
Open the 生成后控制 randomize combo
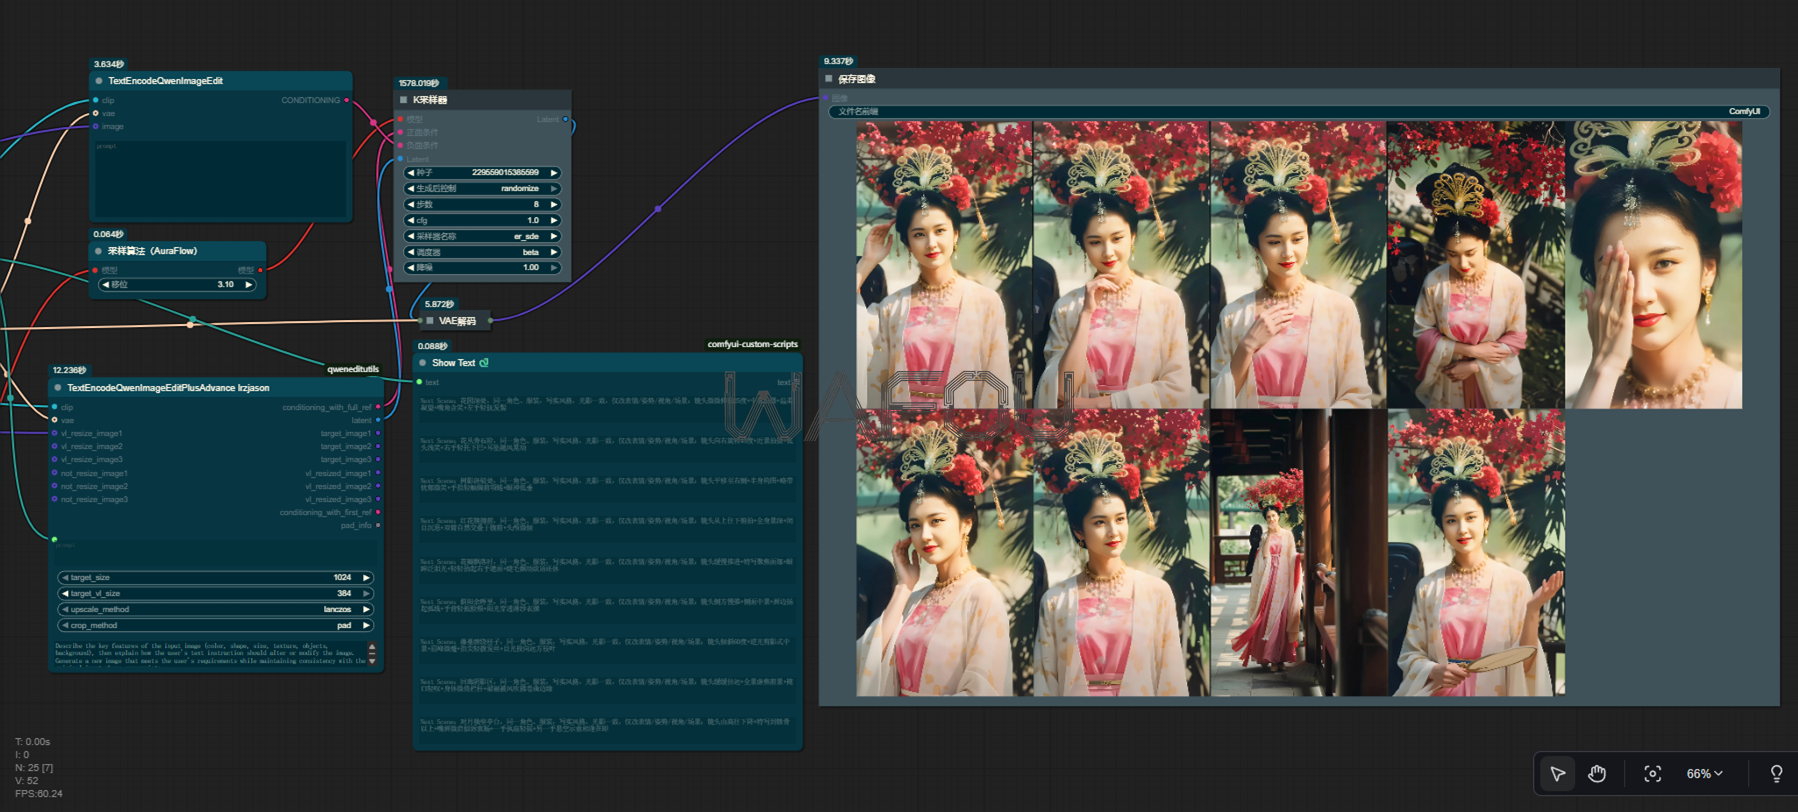point(482,188)
